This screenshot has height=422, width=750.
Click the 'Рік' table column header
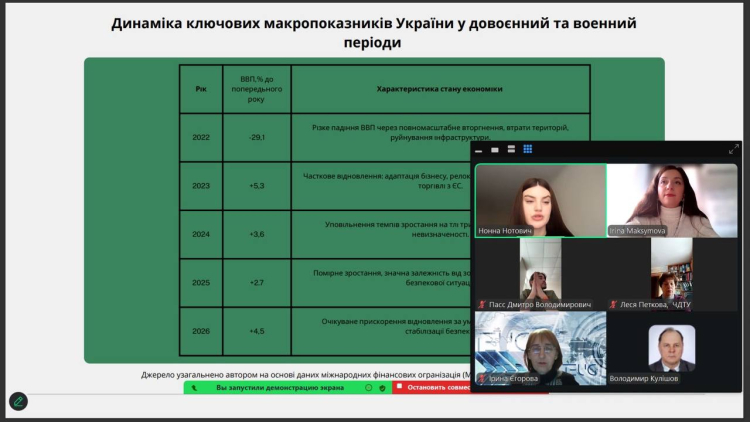click(201, 89)
